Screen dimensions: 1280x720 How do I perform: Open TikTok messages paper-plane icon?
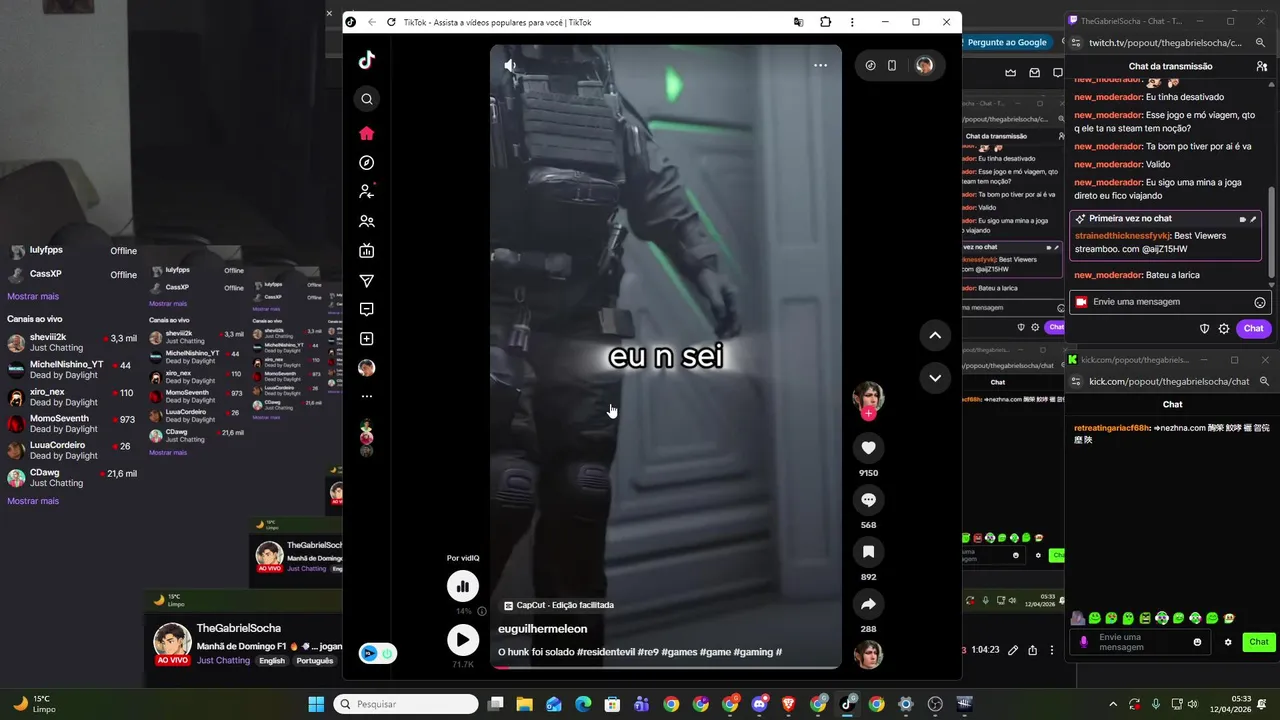click(x=367, y=281)
